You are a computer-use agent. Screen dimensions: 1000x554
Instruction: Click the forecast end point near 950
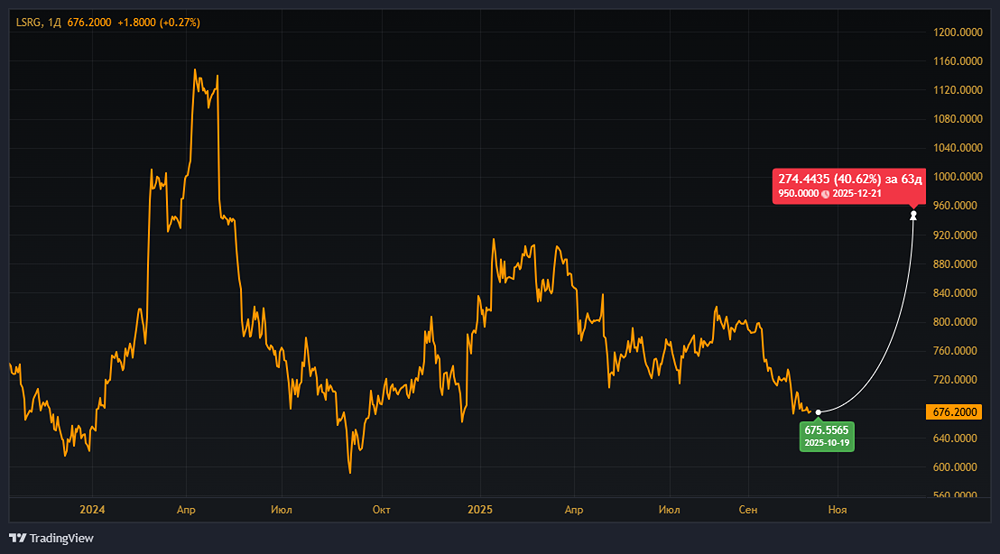pyautogui.click(x=913, y=216)
